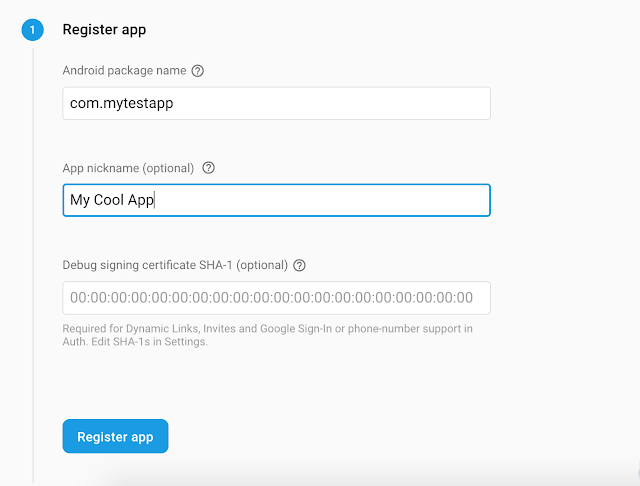This screenshot has width=640, height=486.
Task: Click into the App nickname text field
Action: tap(276, 200)
